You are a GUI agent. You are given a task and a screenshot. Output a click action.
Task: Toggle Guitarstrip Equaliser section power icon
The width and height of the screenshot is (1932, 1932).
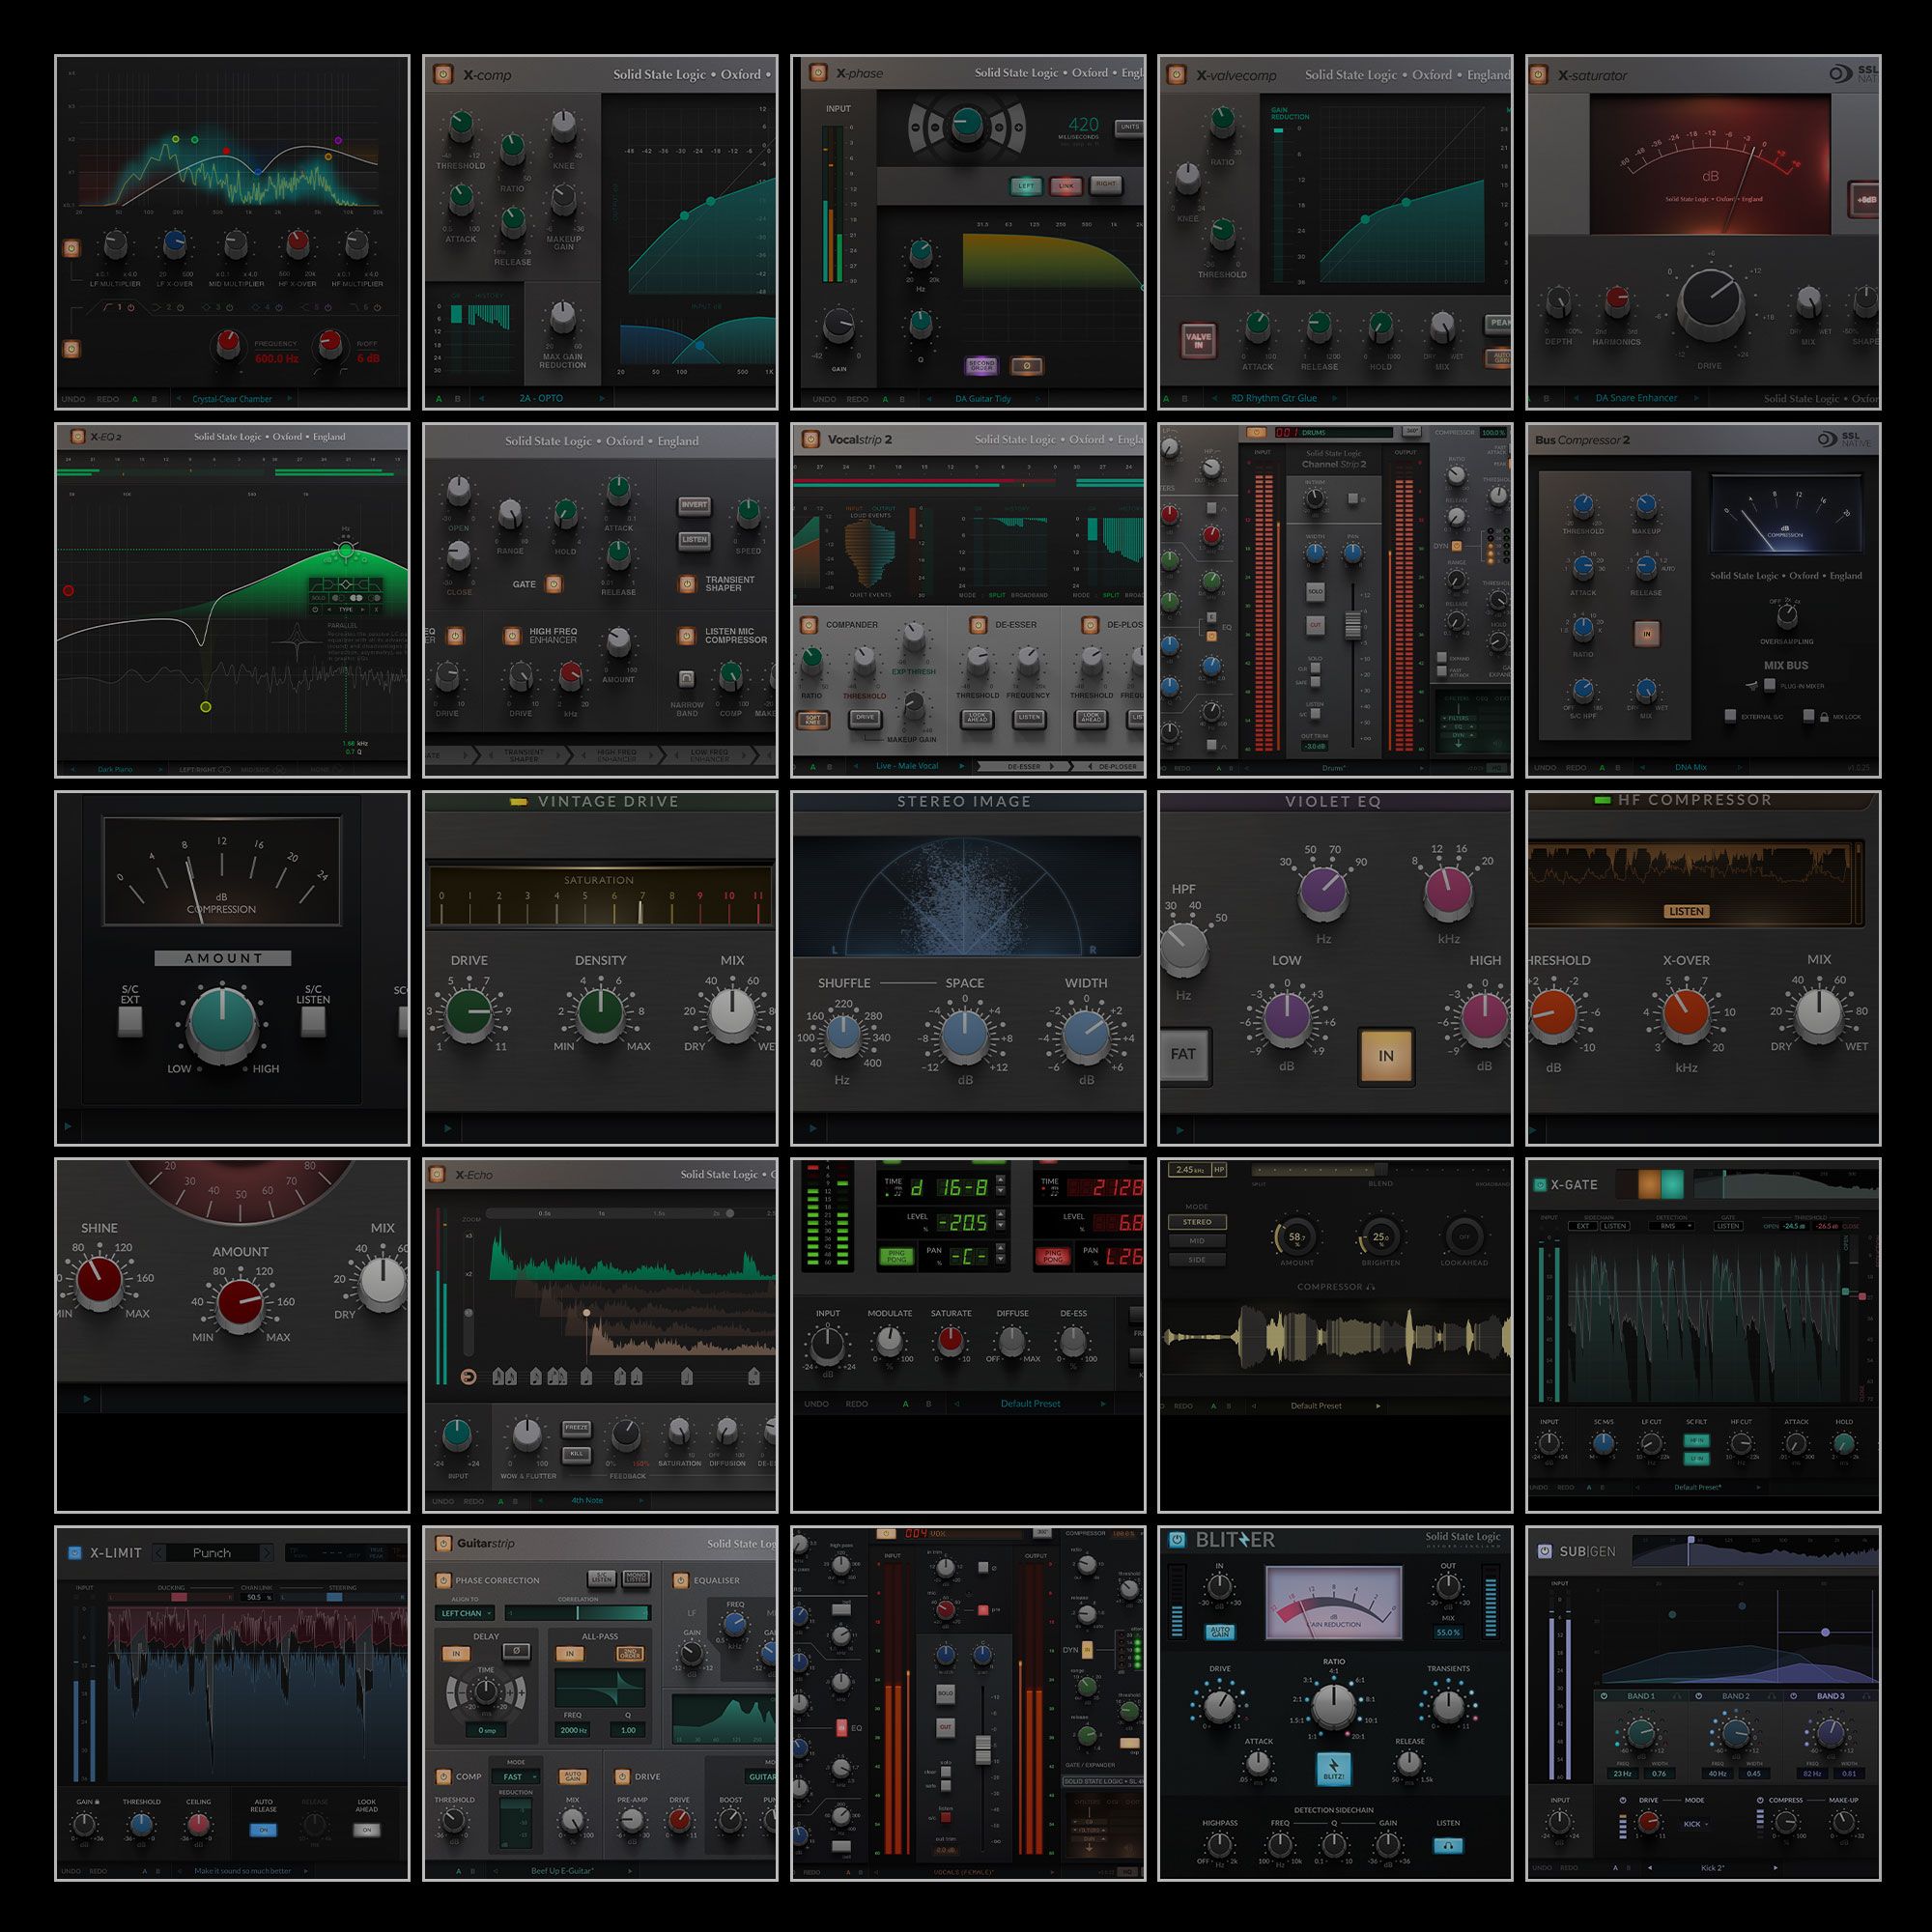point(681,1581)
